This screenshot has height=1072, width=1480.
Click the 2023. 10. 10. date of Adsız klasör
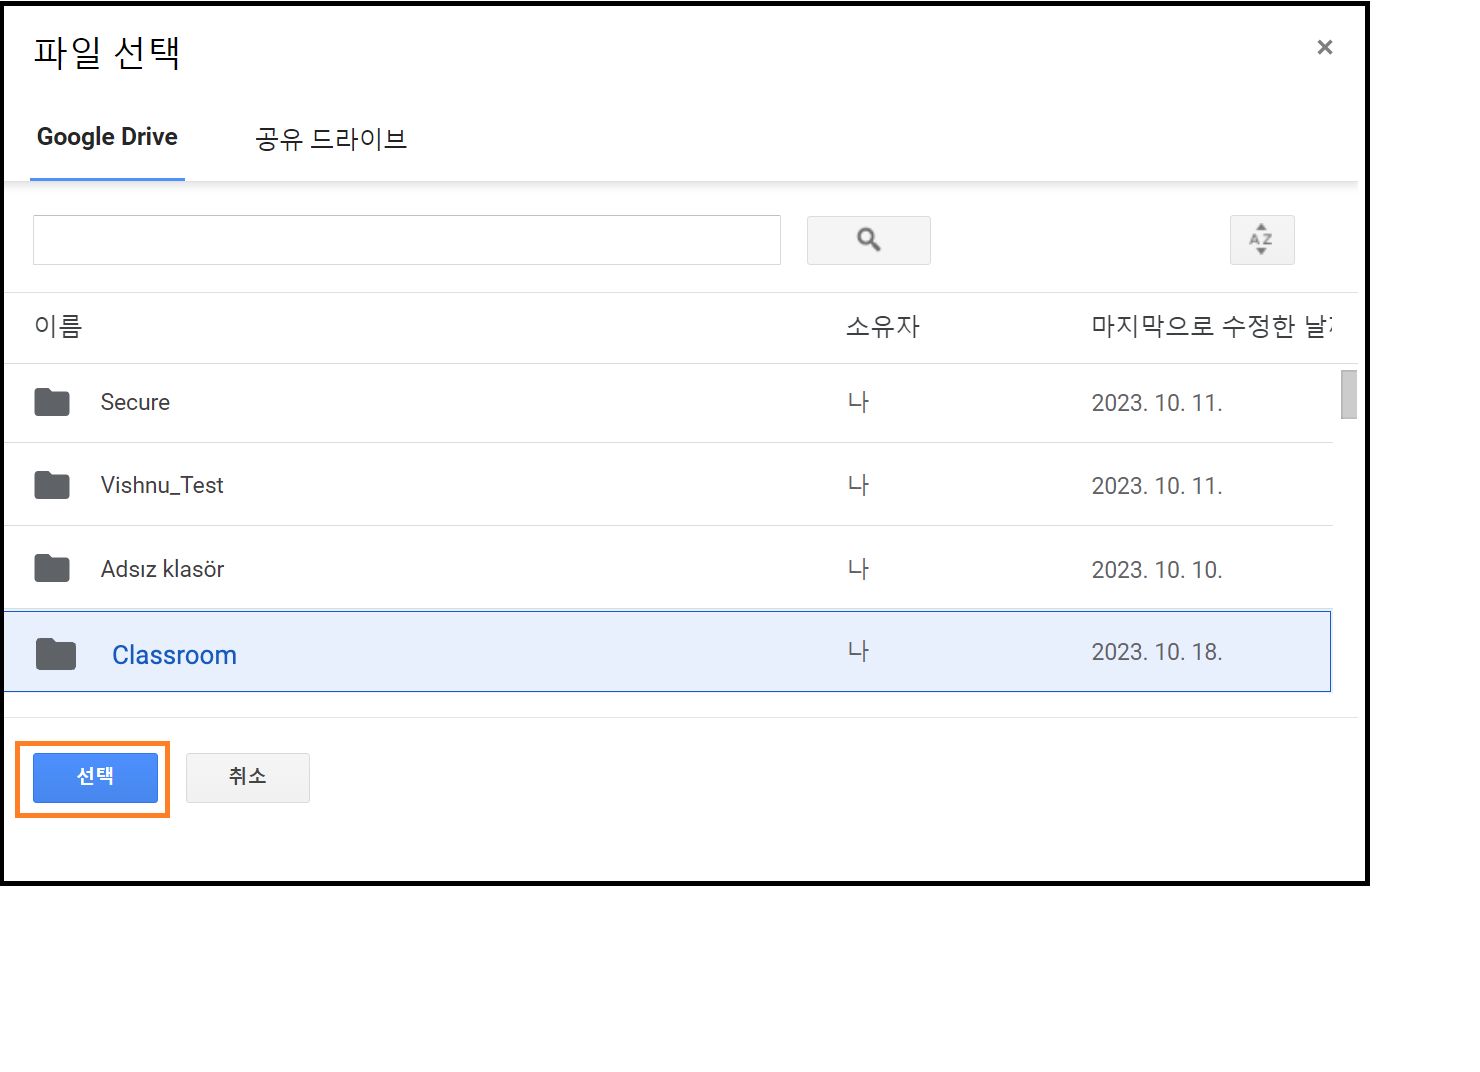[x=1157, y=570]
